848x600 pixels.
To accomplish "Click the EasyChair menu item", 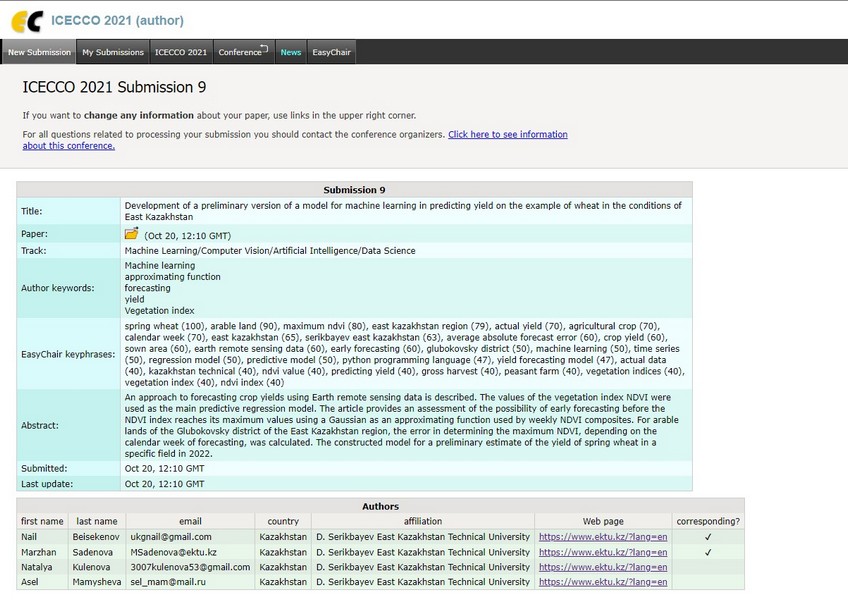I will click(331, 52).
